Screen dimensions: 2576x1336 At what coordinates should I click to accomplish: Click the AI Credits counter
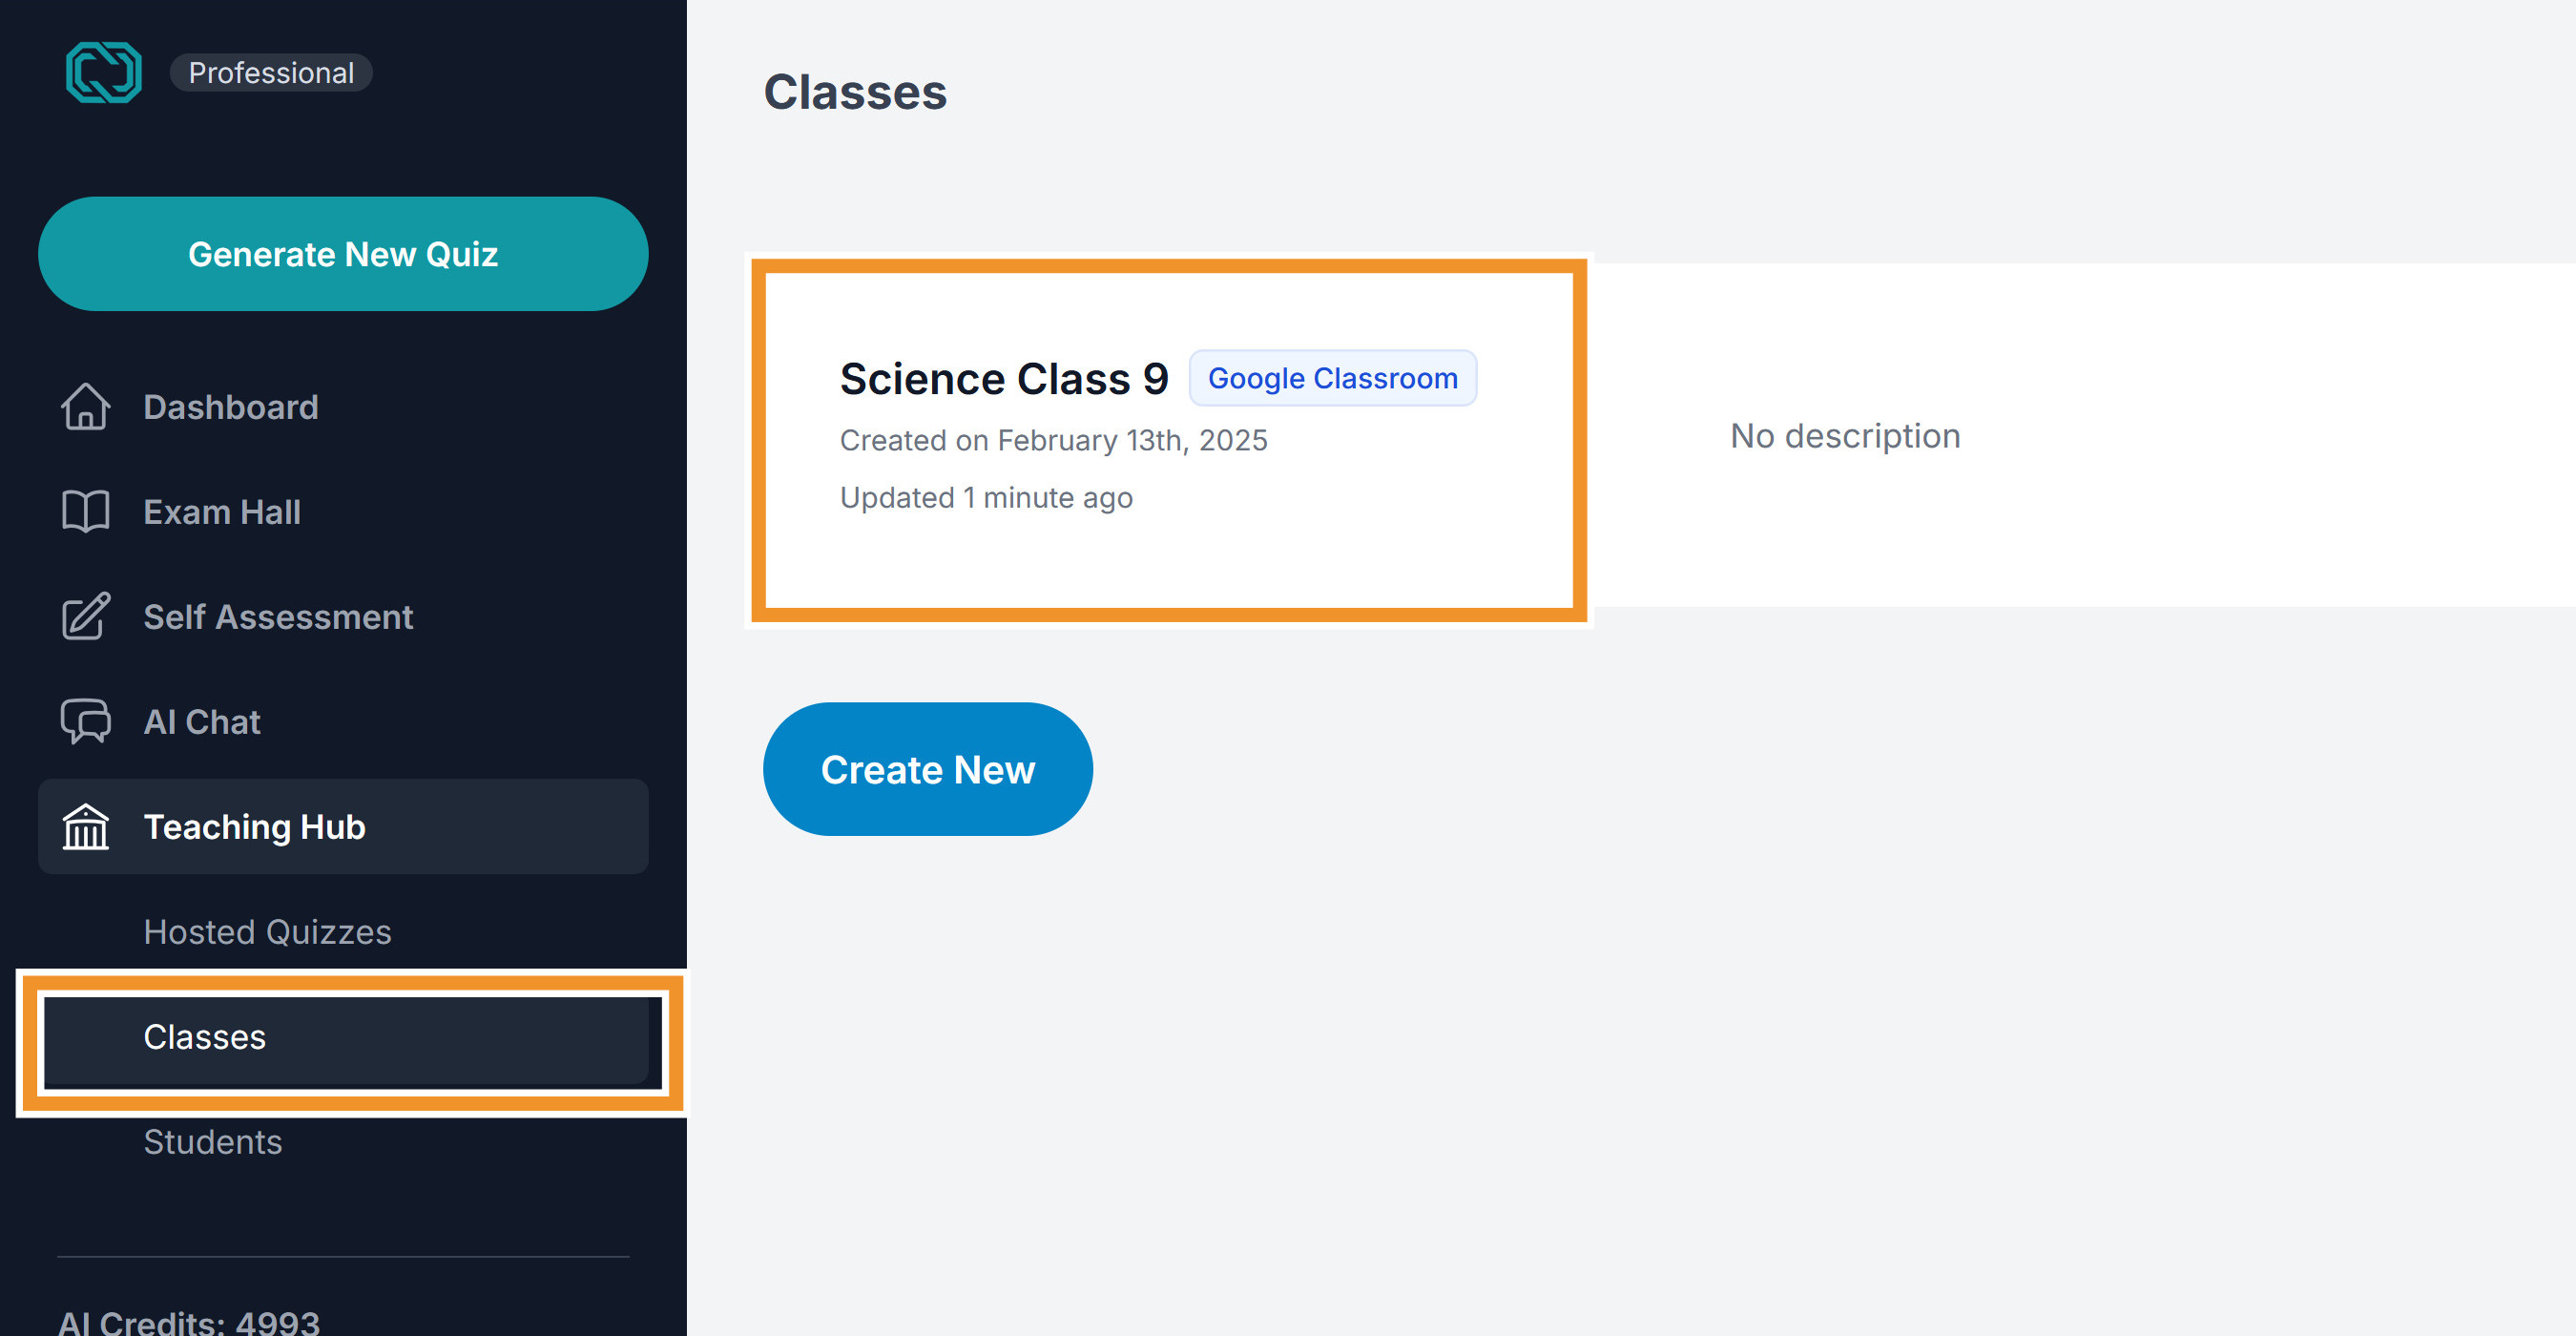click(x=189, y=1321)
